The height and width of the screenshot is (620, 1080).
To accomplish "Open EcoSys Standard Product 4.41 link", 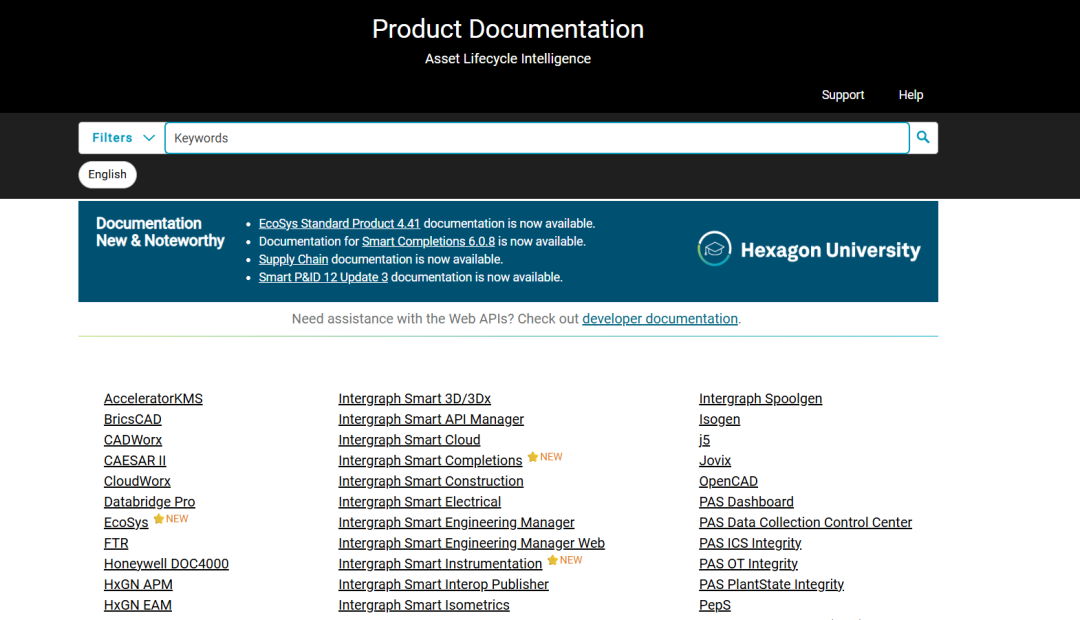I will (339, 223).
